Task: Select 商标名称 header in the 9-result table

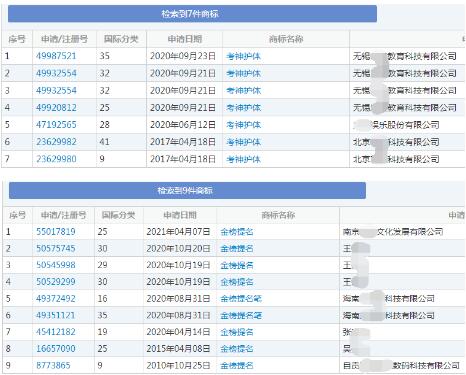Action: click(x=278, y=215)
